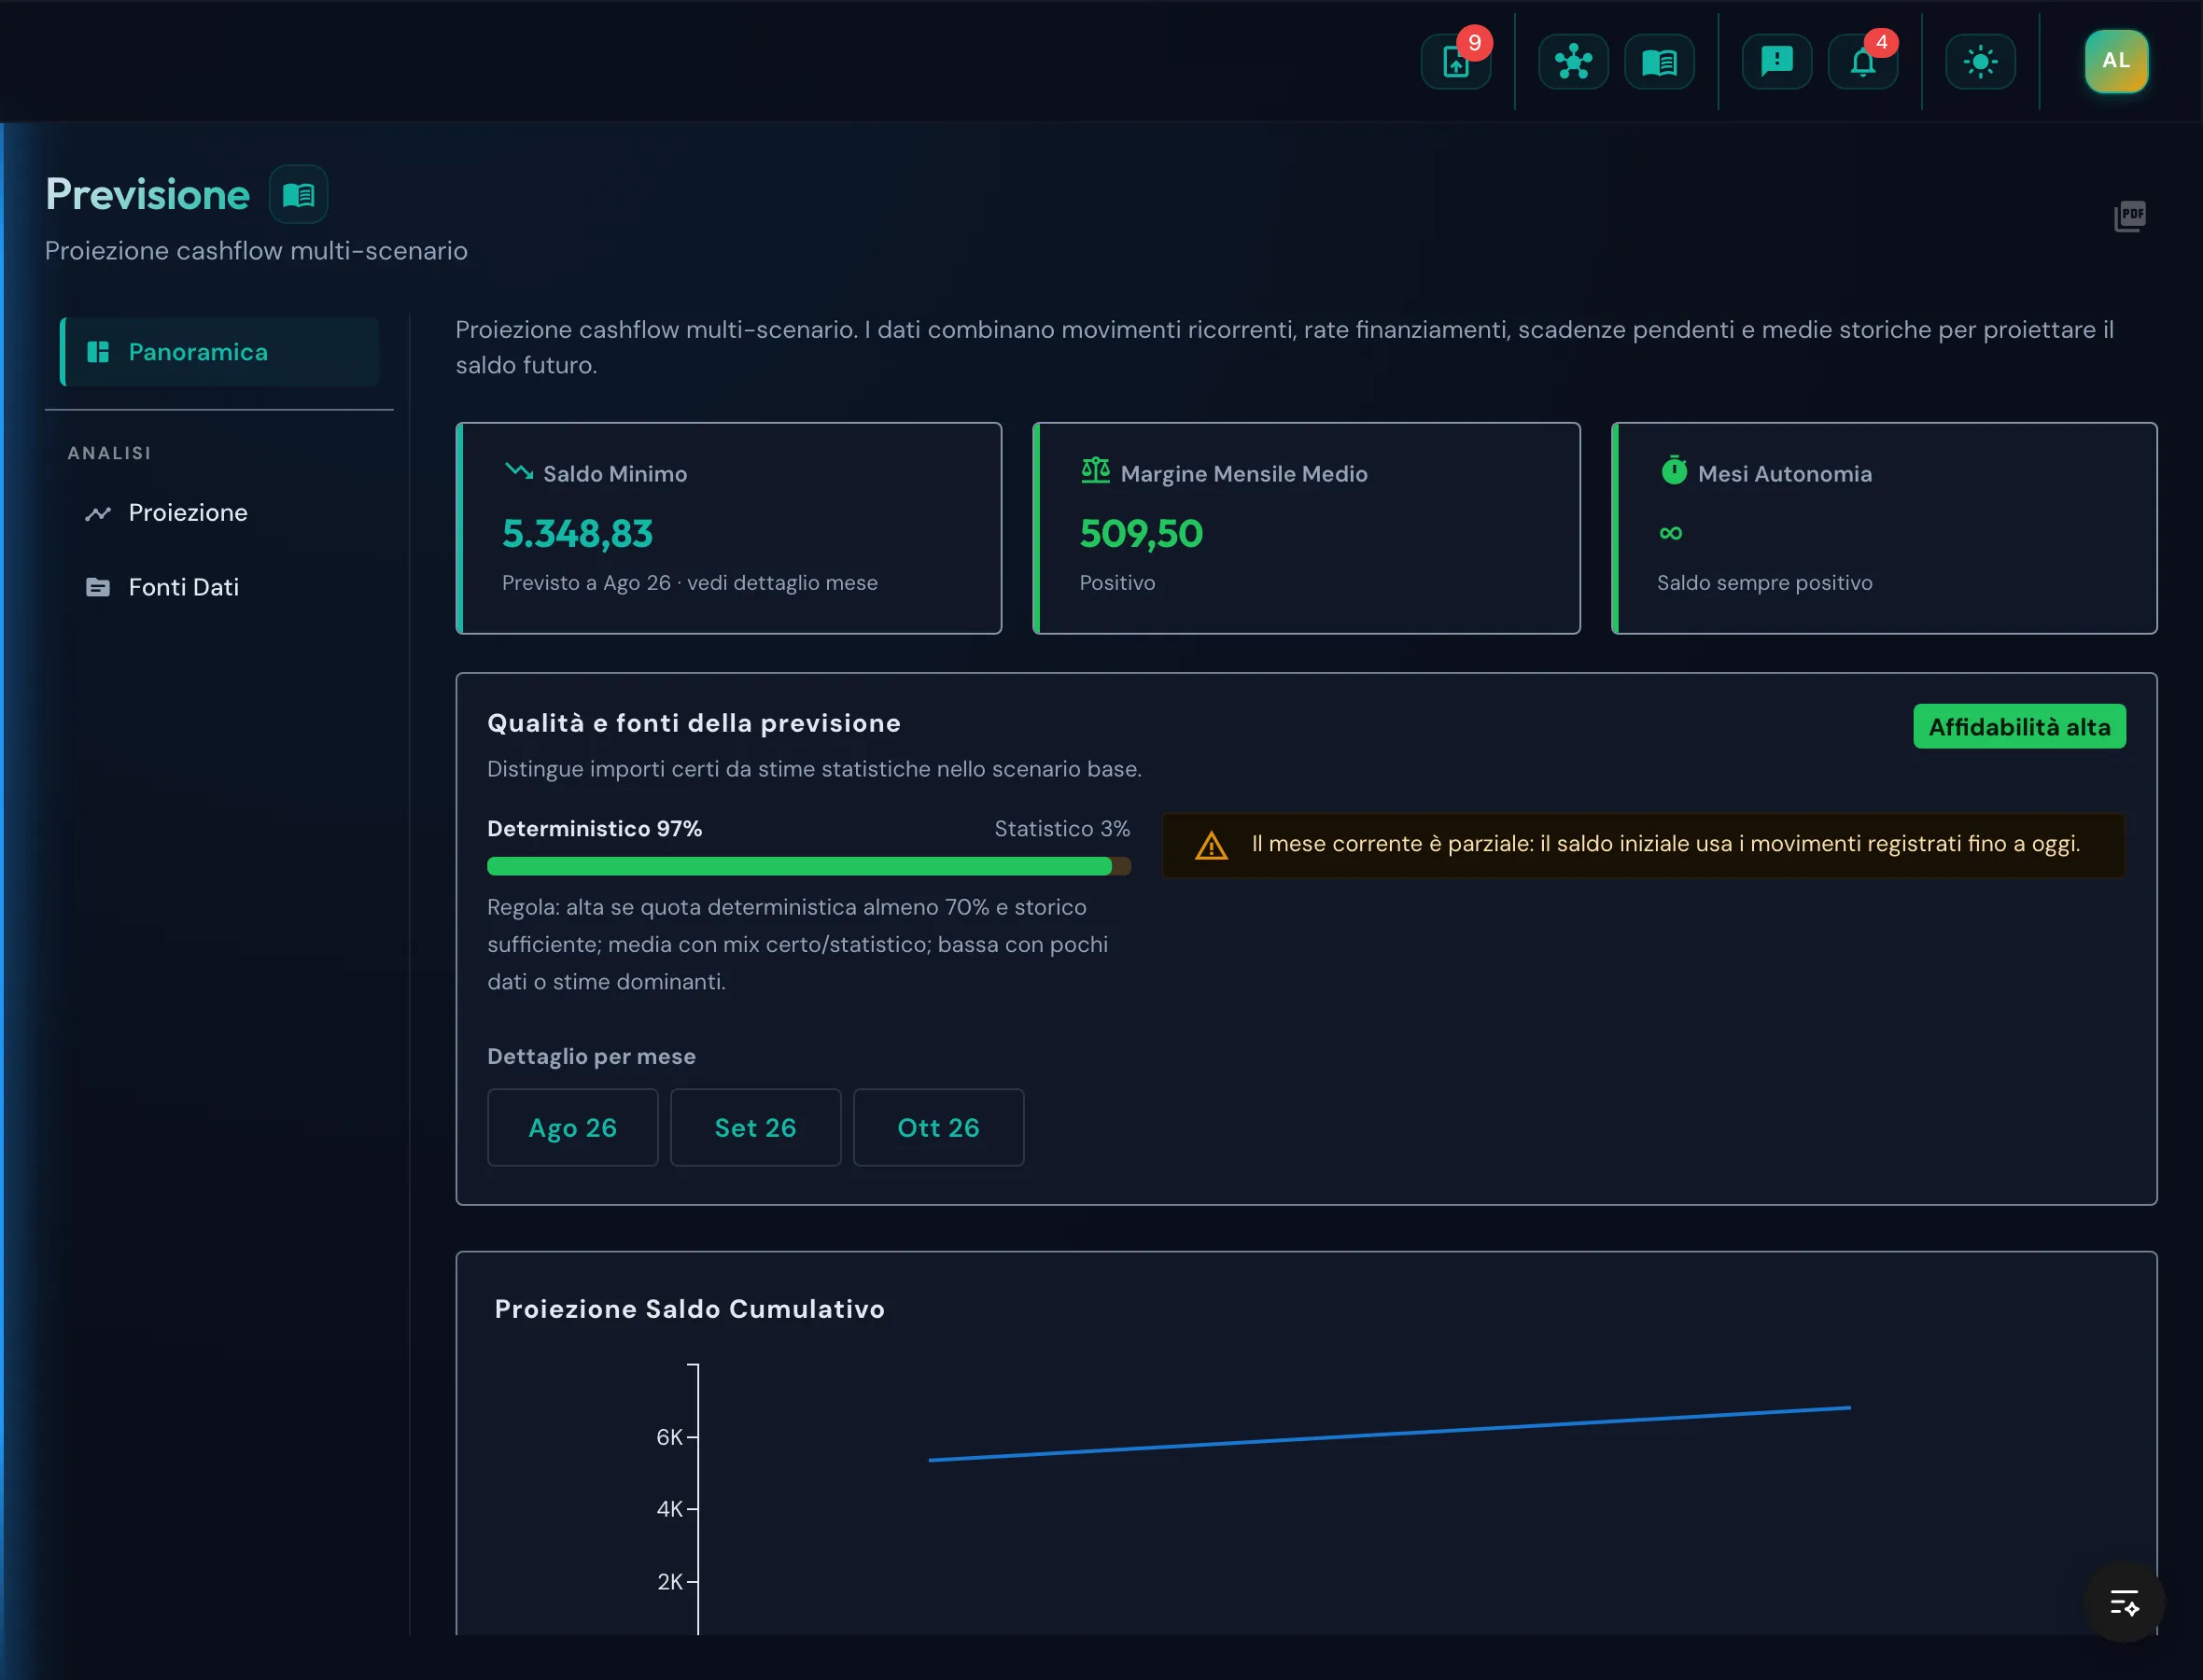Click the Panoramica dashboard icon
The image size is (2203, 1680).
click(x=98, y=352)
